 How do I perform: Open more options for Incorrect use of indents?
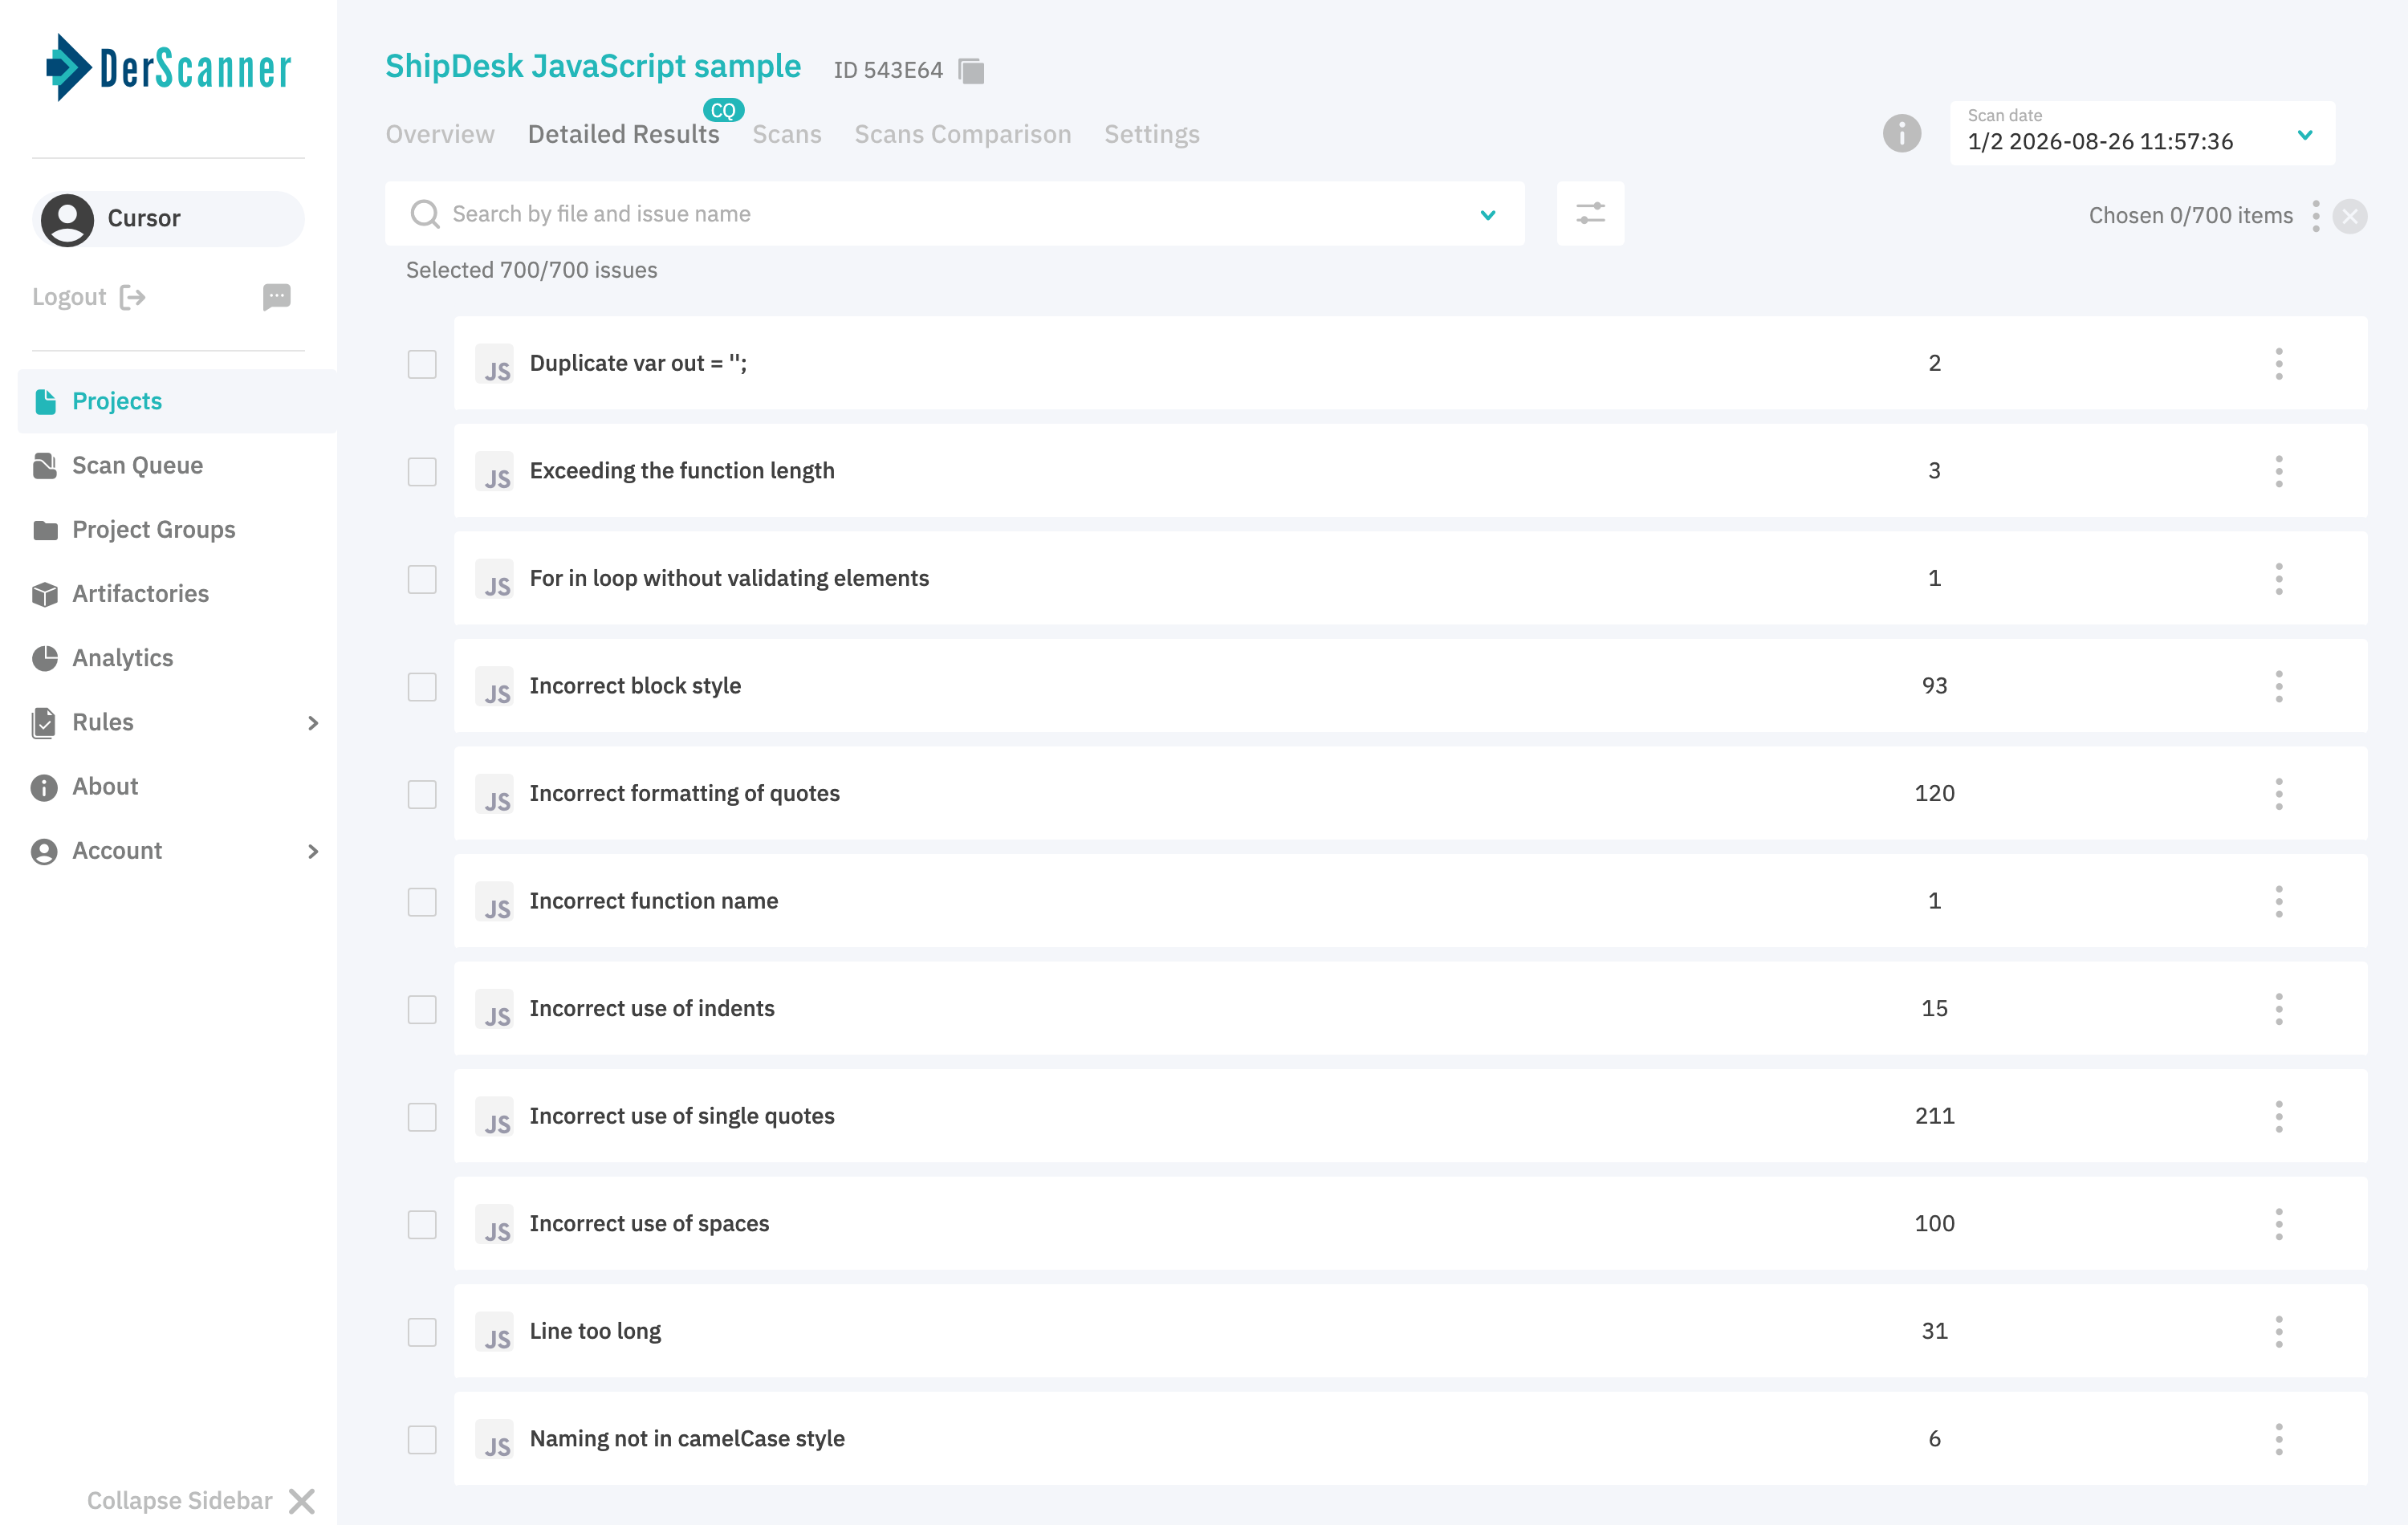2278,1008
